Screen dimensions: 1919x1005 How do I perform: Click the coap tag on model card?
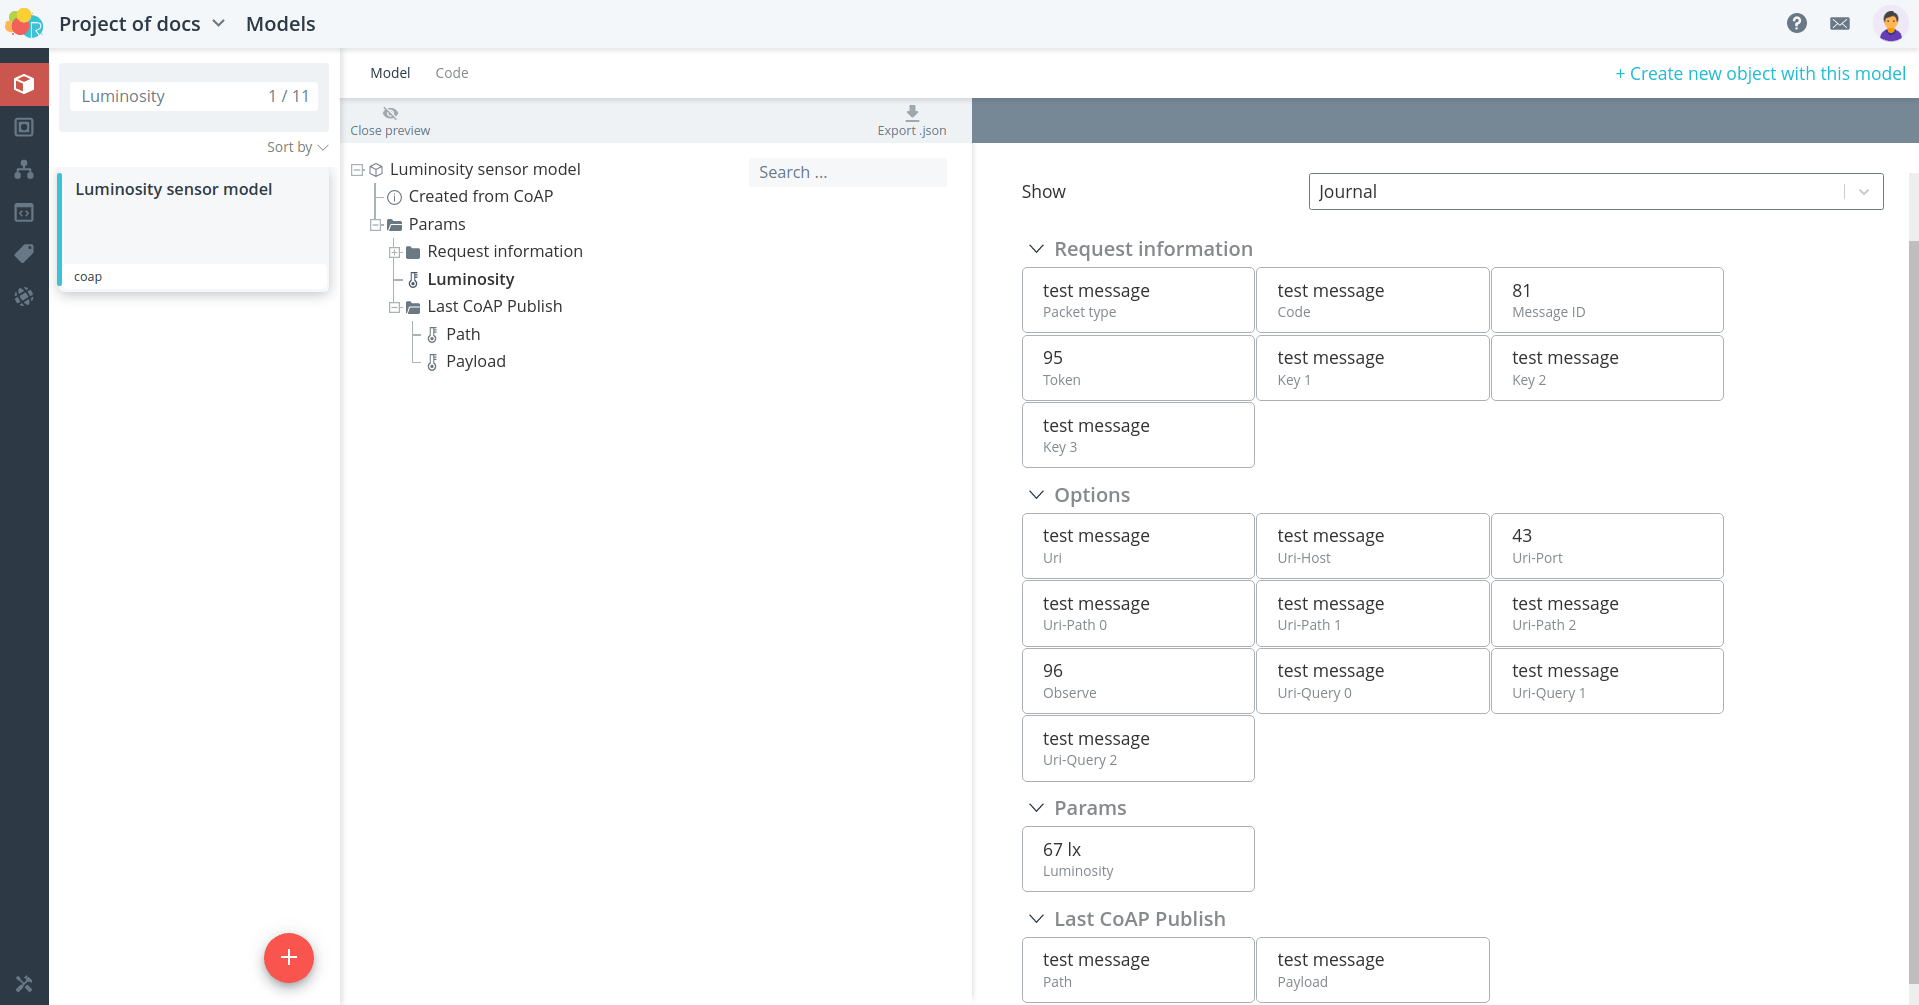88,277
